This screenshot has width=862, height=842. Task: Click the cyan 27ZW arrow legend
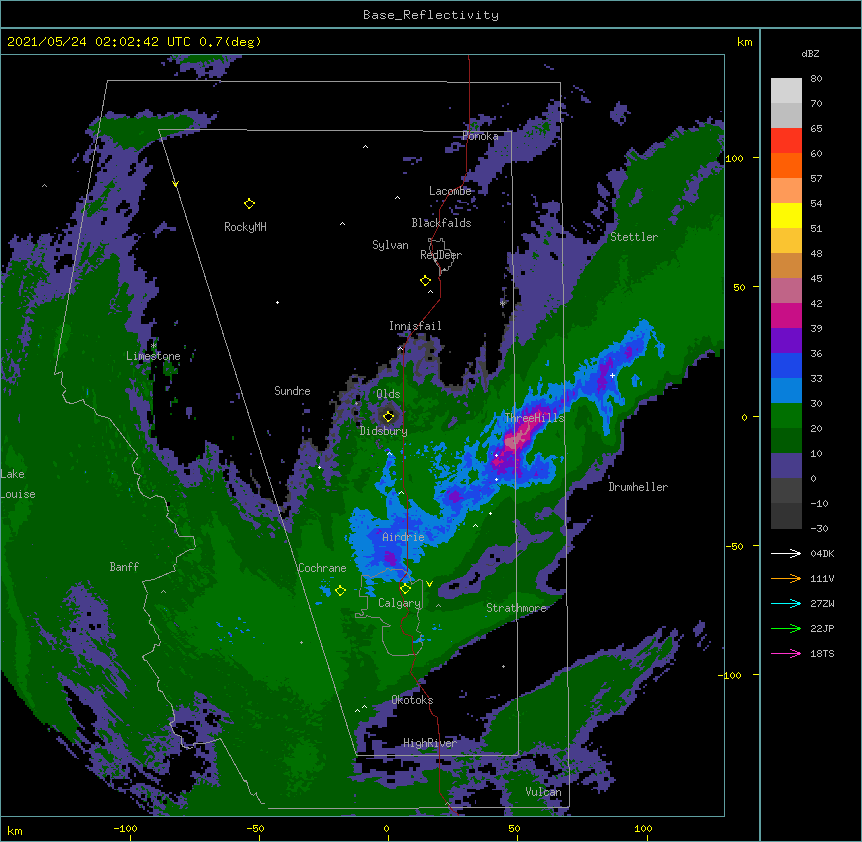pyautogui.click(x=786, y=603)
